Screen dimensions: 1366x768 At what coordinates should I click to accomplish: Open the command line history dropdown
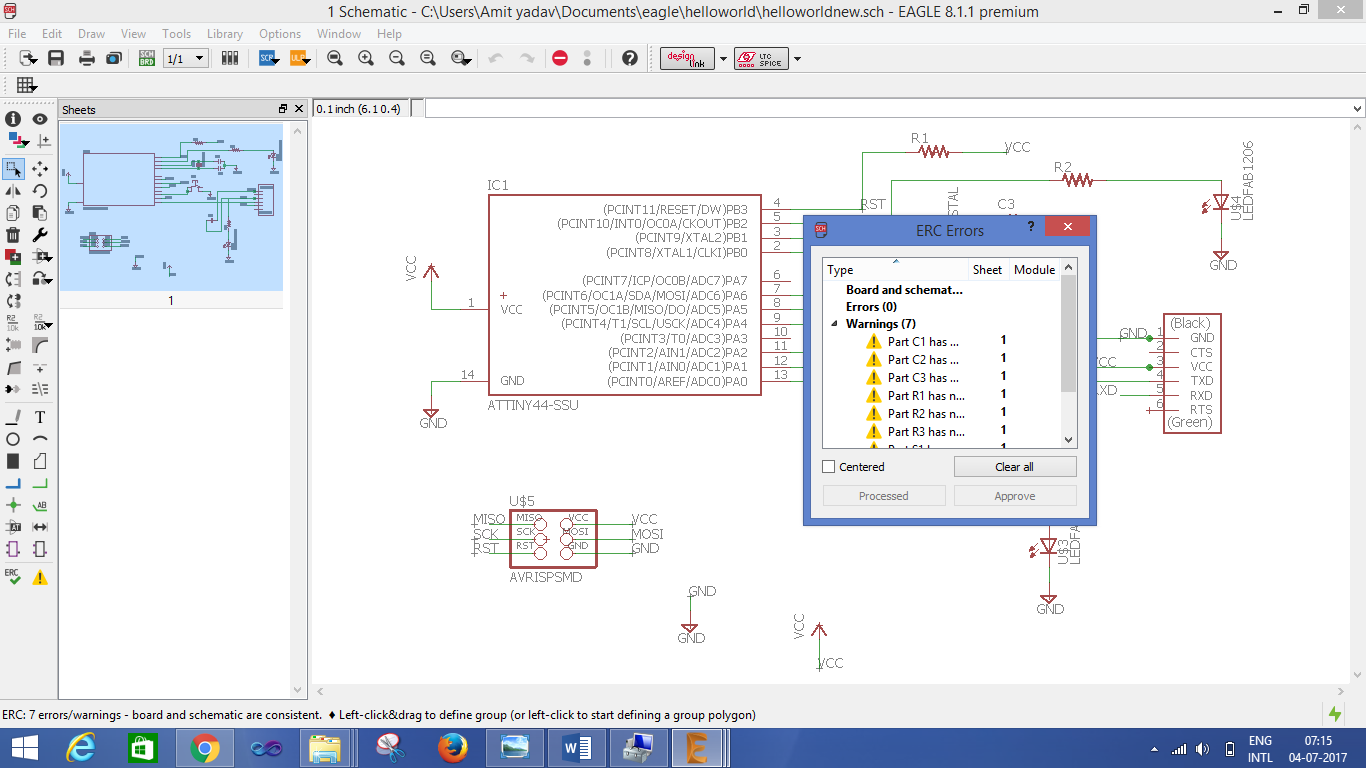click(x=1357, y=108)
